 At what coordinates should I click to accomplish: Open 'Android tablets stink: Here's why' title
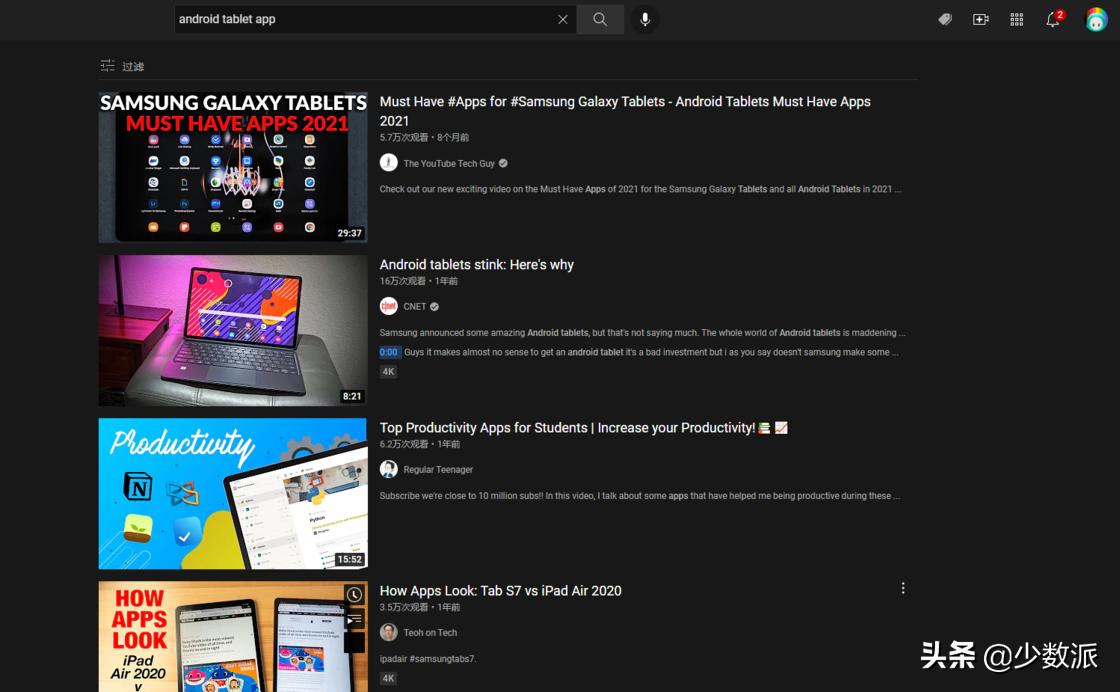(476, 265)
